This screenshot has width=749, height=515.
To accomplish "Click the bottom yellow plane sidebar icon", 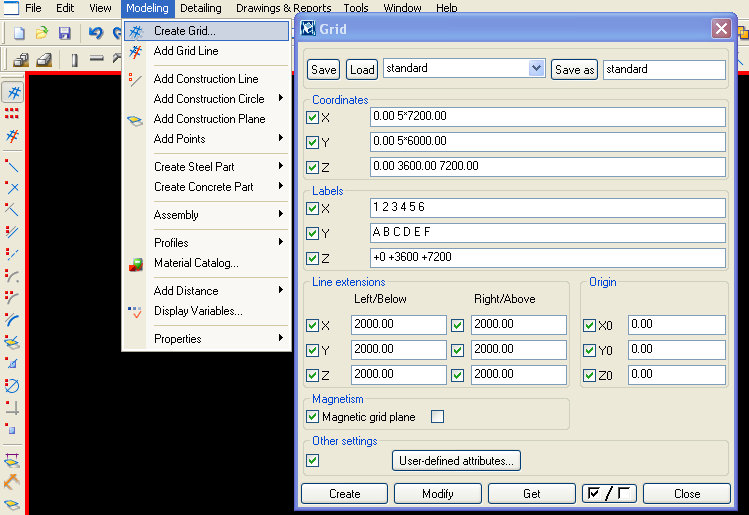I will tap(12, 504).
